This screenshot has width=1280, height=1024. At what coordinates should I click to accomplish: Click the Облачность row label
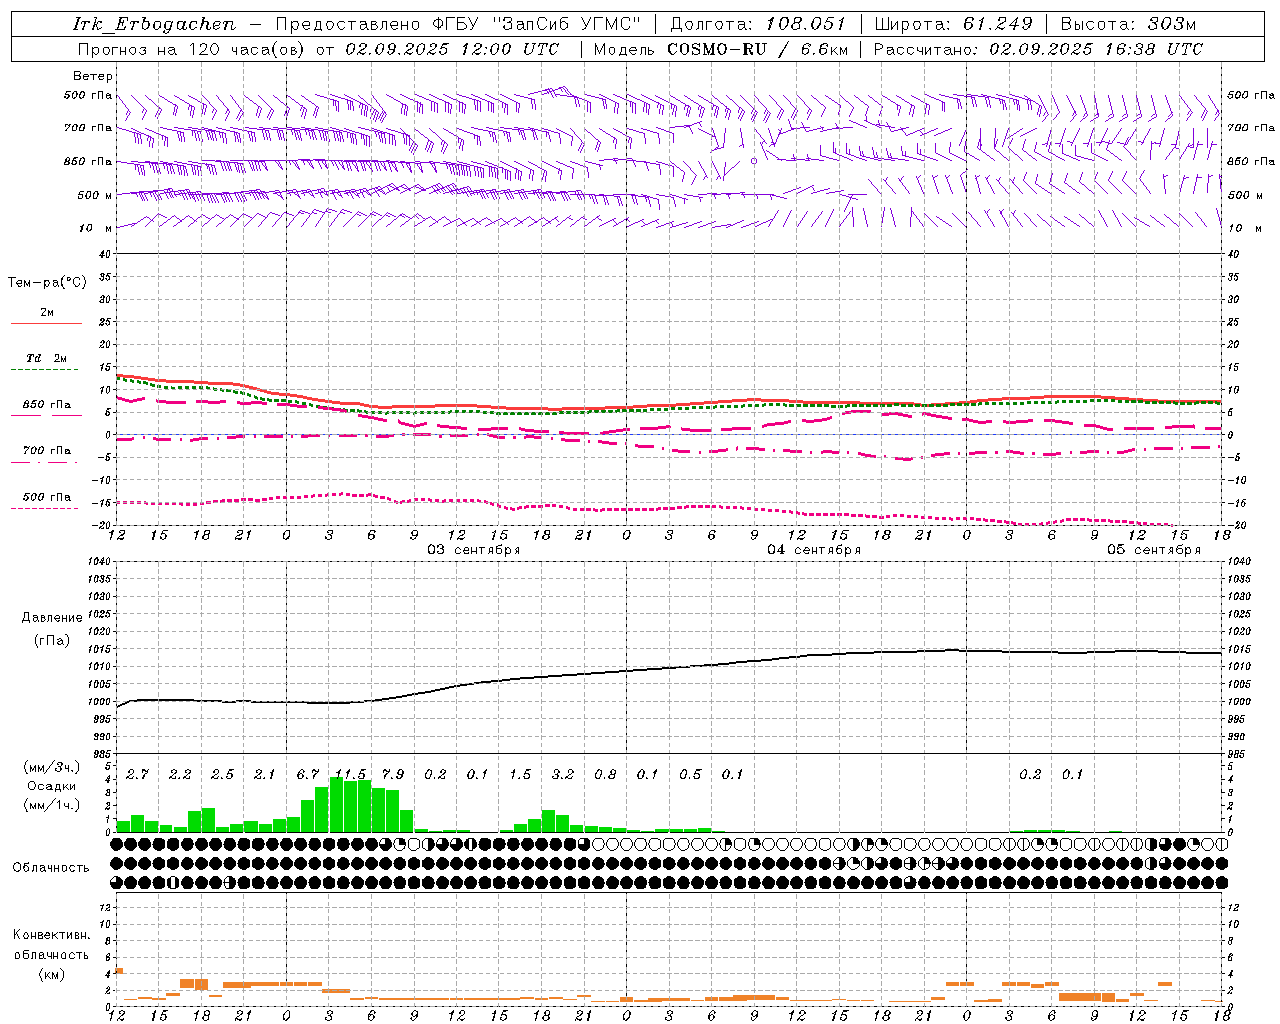(x=51, y=868)
